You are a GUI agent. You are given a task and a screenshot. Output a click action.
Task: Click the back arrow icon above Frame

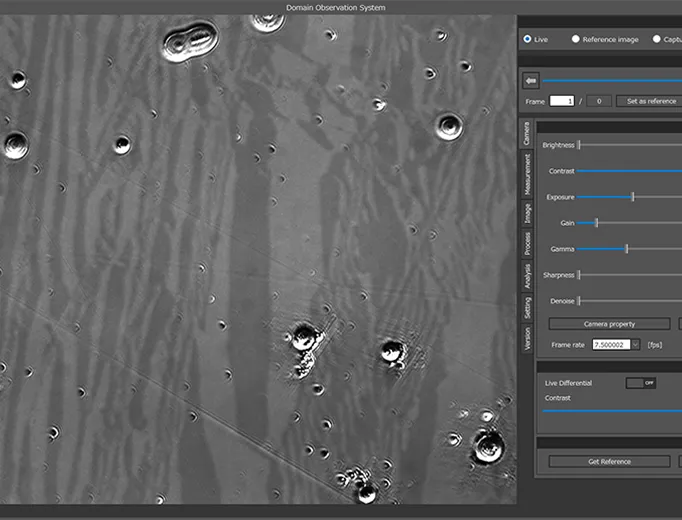coord(531,81)
